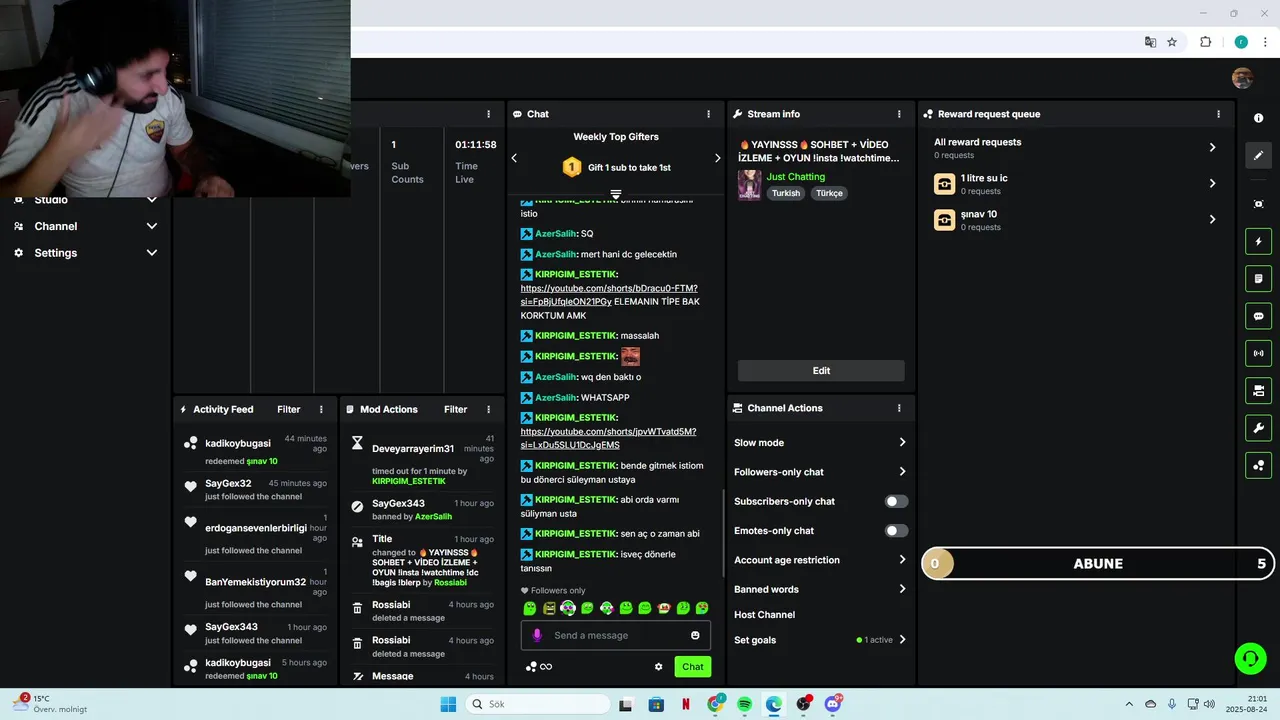The width and height of the screenshot is (1280, 720).
Task: Open the Windows Start menu
Action: pos(448,704)
